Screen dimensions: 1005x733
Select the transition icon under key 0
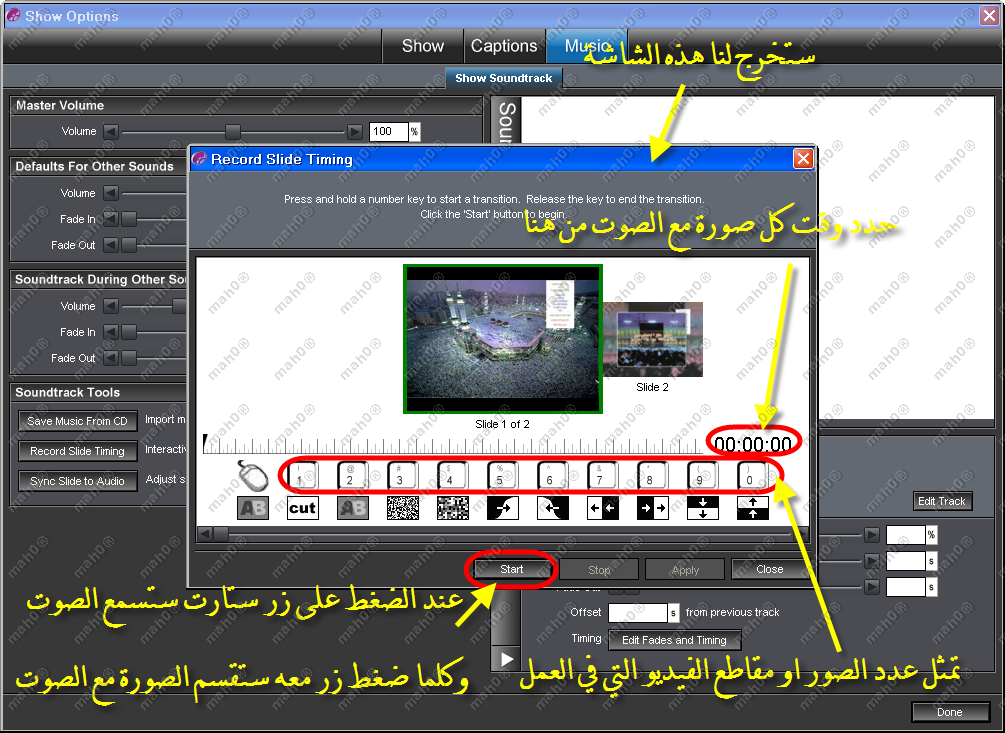pyautogui.click(x=752, y=508)
